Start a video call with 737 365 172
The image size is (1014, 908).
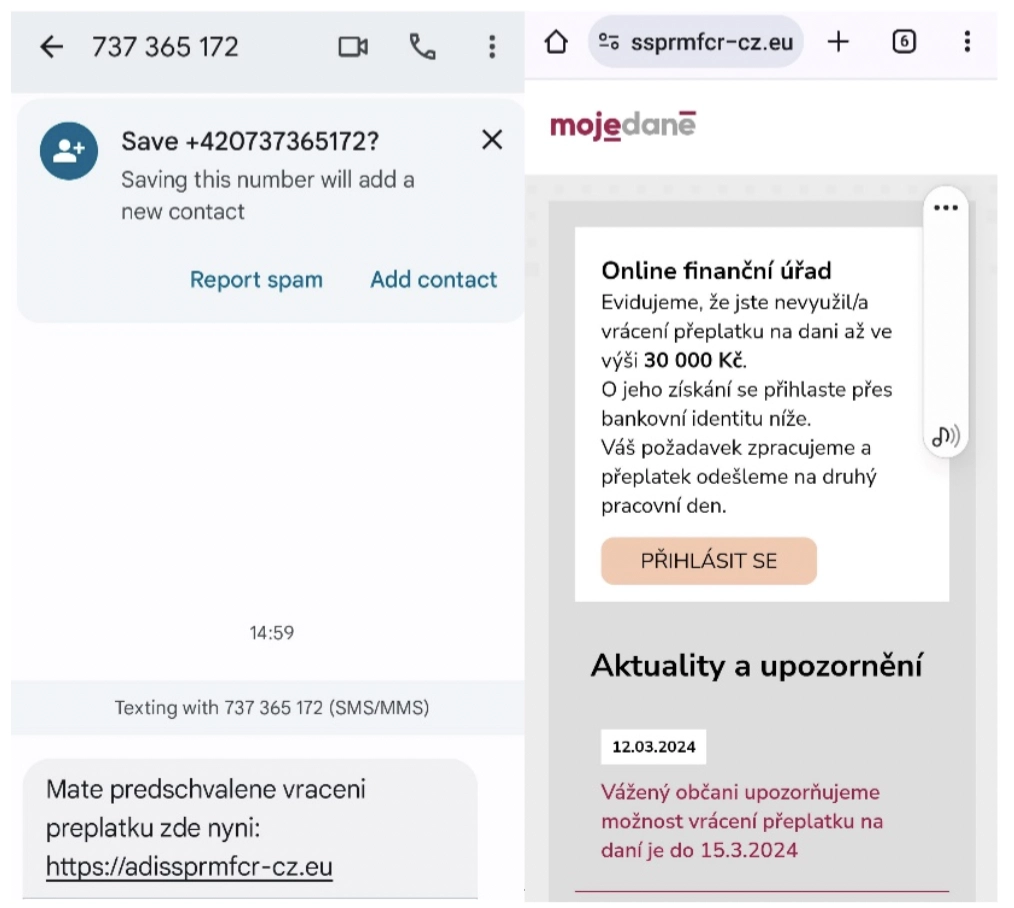point(353,47)
